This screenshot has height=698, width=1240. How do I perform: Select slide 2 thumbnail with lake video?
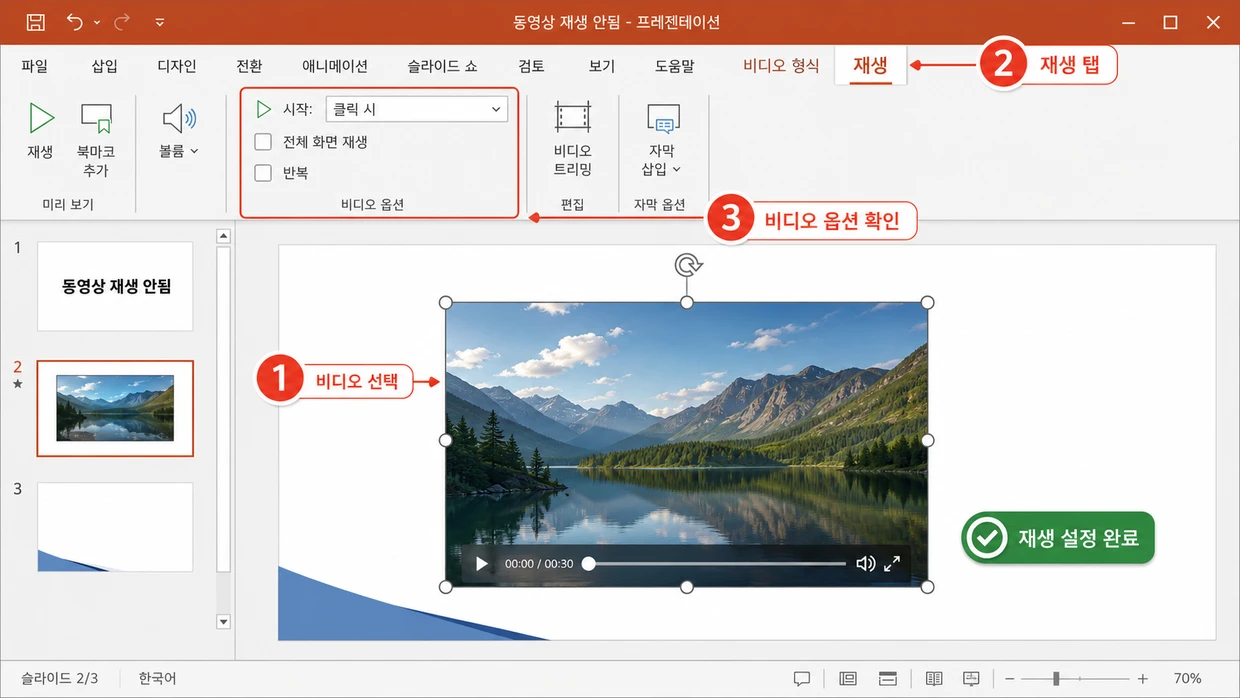pyautogui.click(x=115, y=409)
